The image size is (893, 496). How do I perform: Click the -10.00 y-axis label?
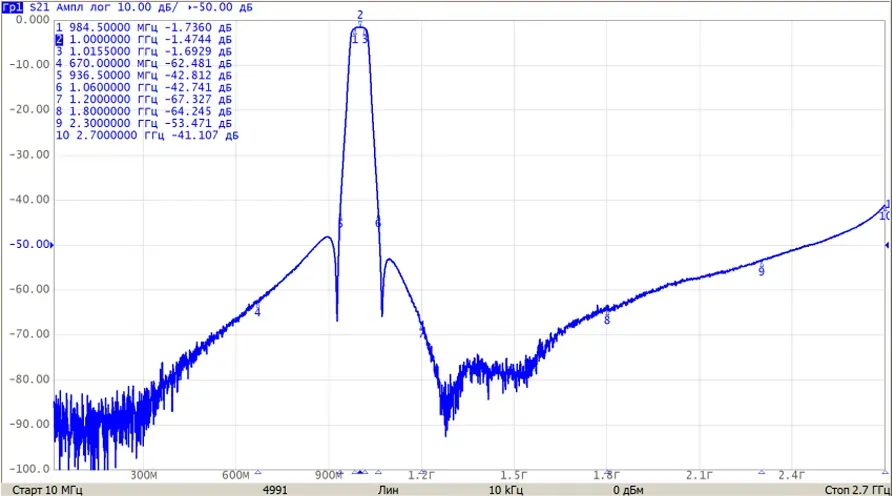click(30, 64)
